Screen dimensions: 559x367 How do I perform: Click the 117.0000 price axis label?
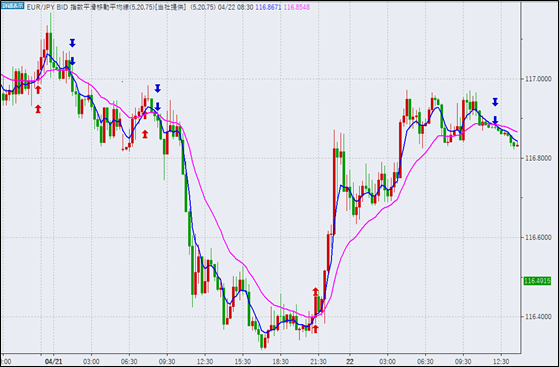537,79
